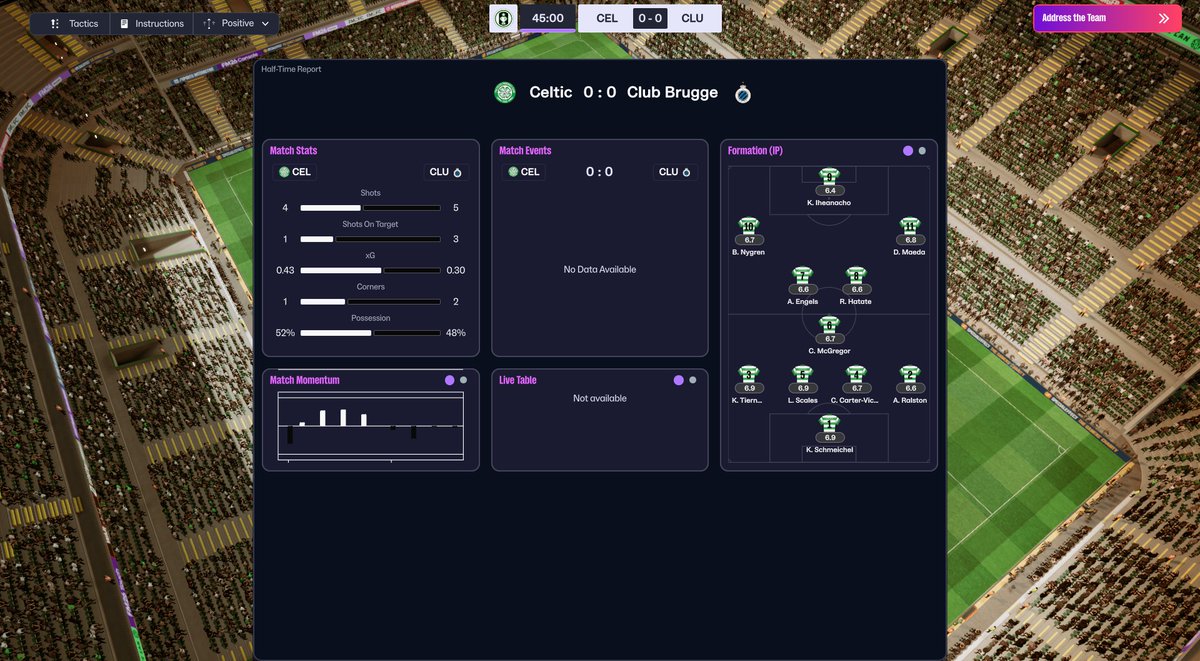Click the CLU label in the scoreboard

coord(692,18)
